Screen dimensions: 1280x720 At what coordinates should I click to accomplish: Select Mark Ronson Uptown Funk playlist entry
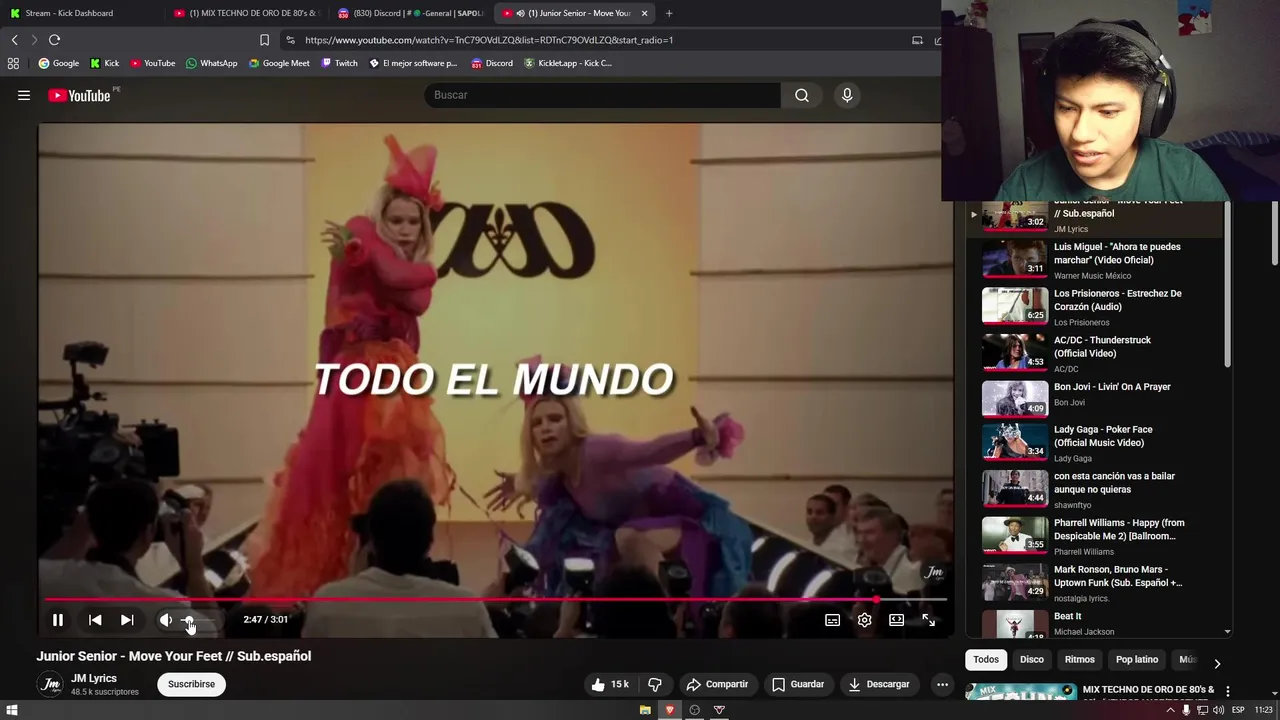click(x=1095, y=582)
